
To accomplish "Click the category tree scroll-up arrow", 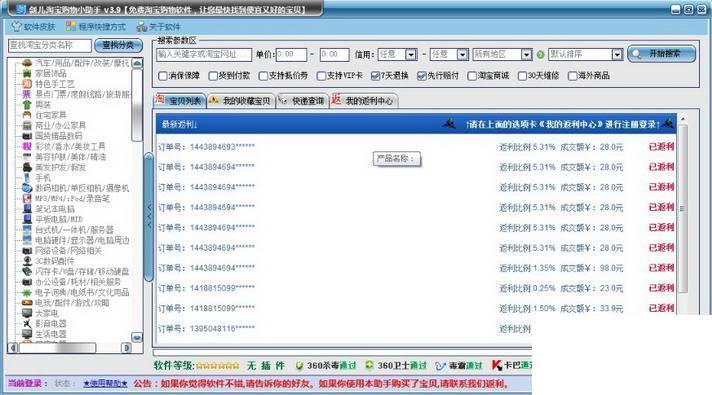I will [x=137, y=63].
